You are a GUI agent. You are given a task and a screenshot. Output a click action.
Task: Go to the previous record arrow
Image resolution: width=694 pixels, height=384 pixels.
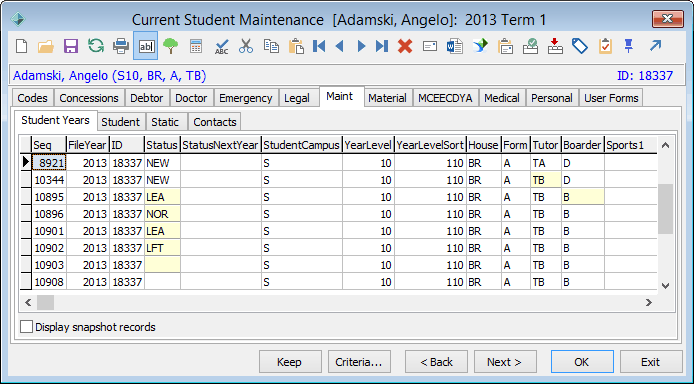(339, 46)
